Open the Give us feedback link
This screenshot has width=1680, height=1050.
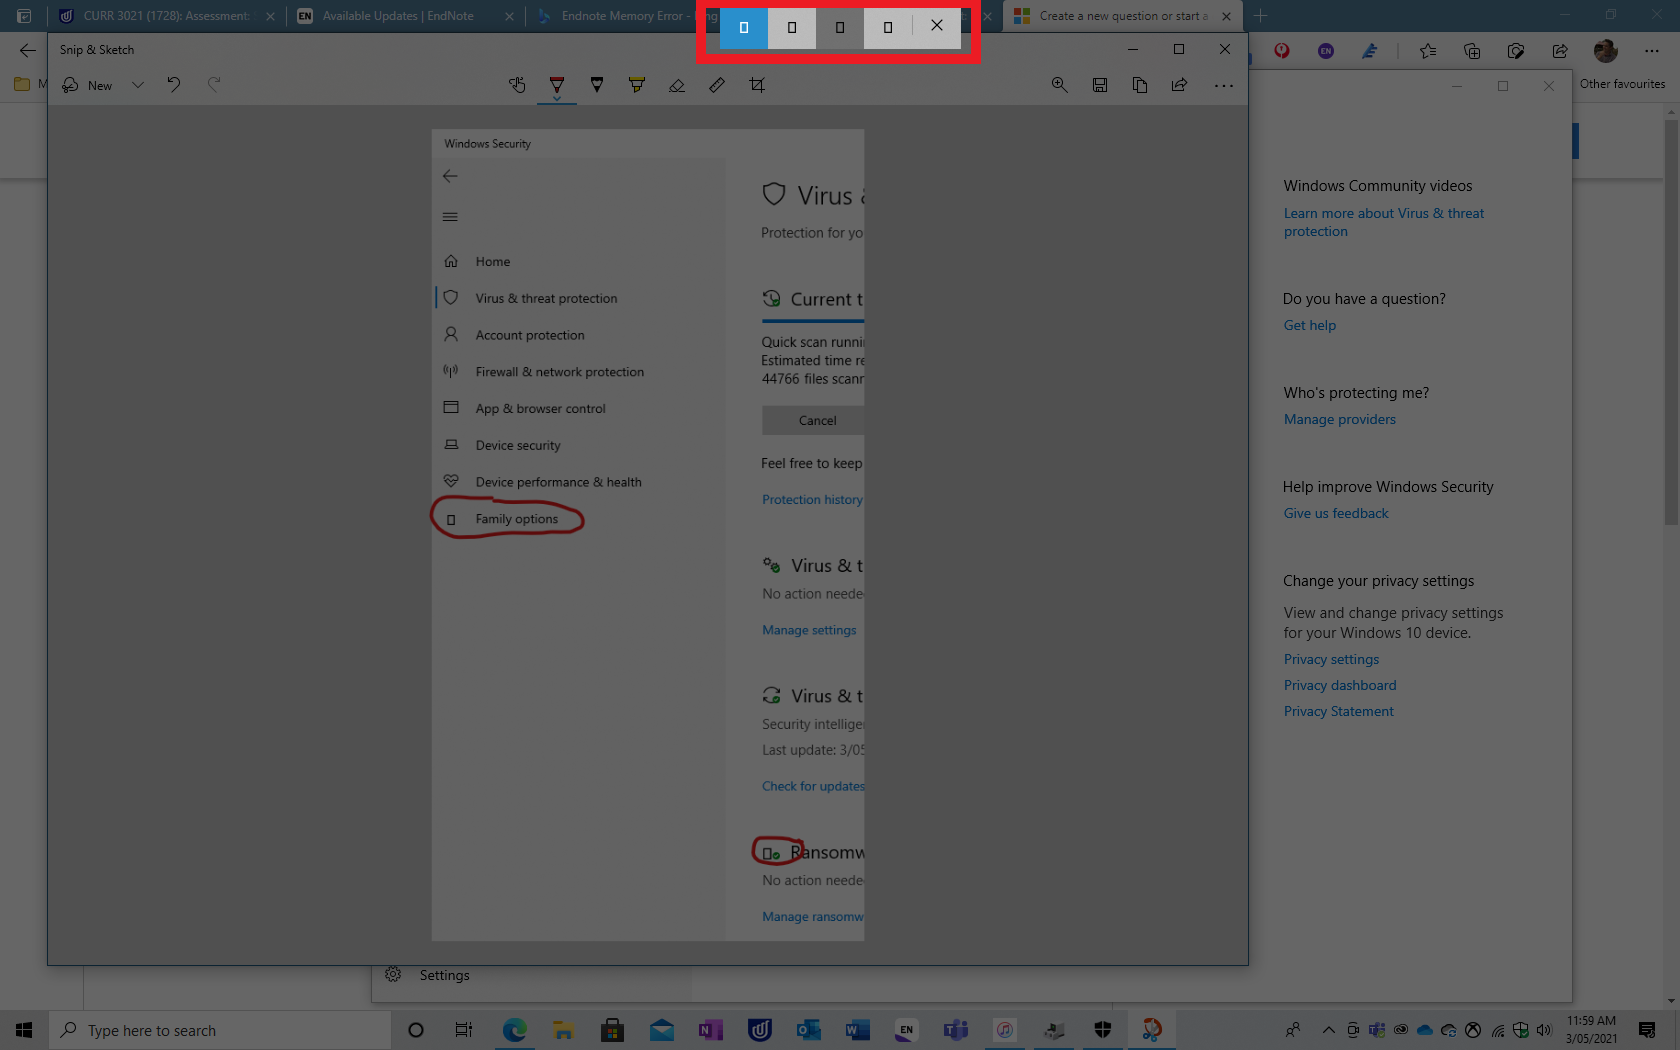[1336, 513]
